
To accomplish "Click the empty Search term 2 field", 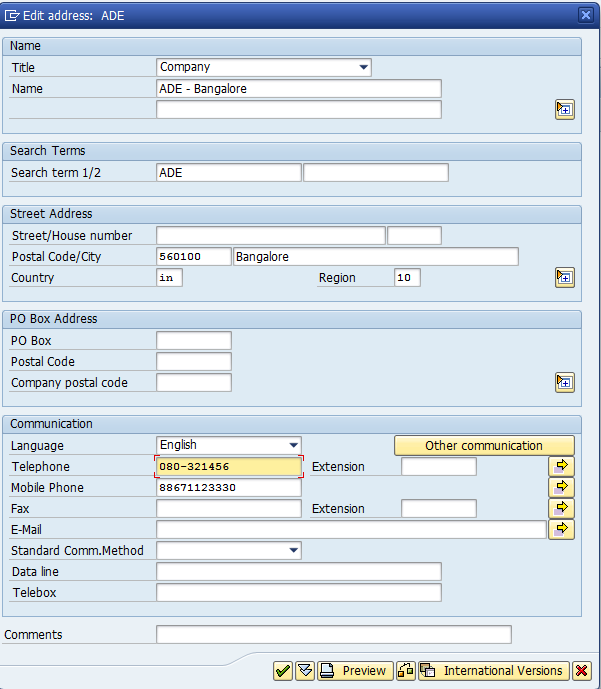I will [376, 173].
